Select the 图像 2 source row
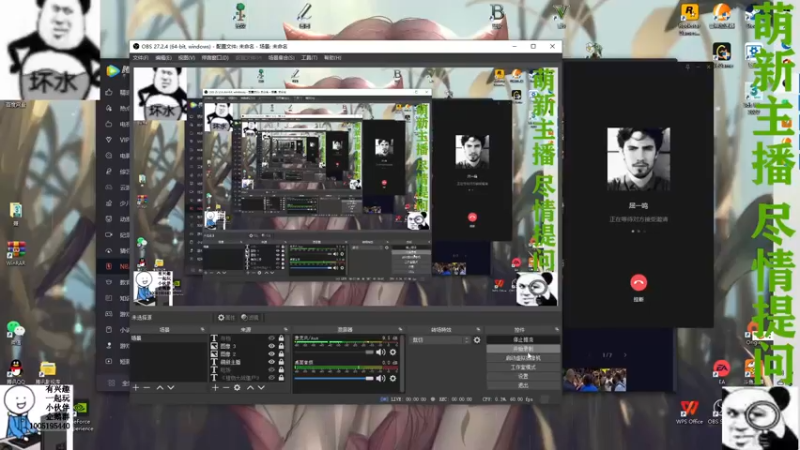The image size is (800, 450). coord(248,354)
